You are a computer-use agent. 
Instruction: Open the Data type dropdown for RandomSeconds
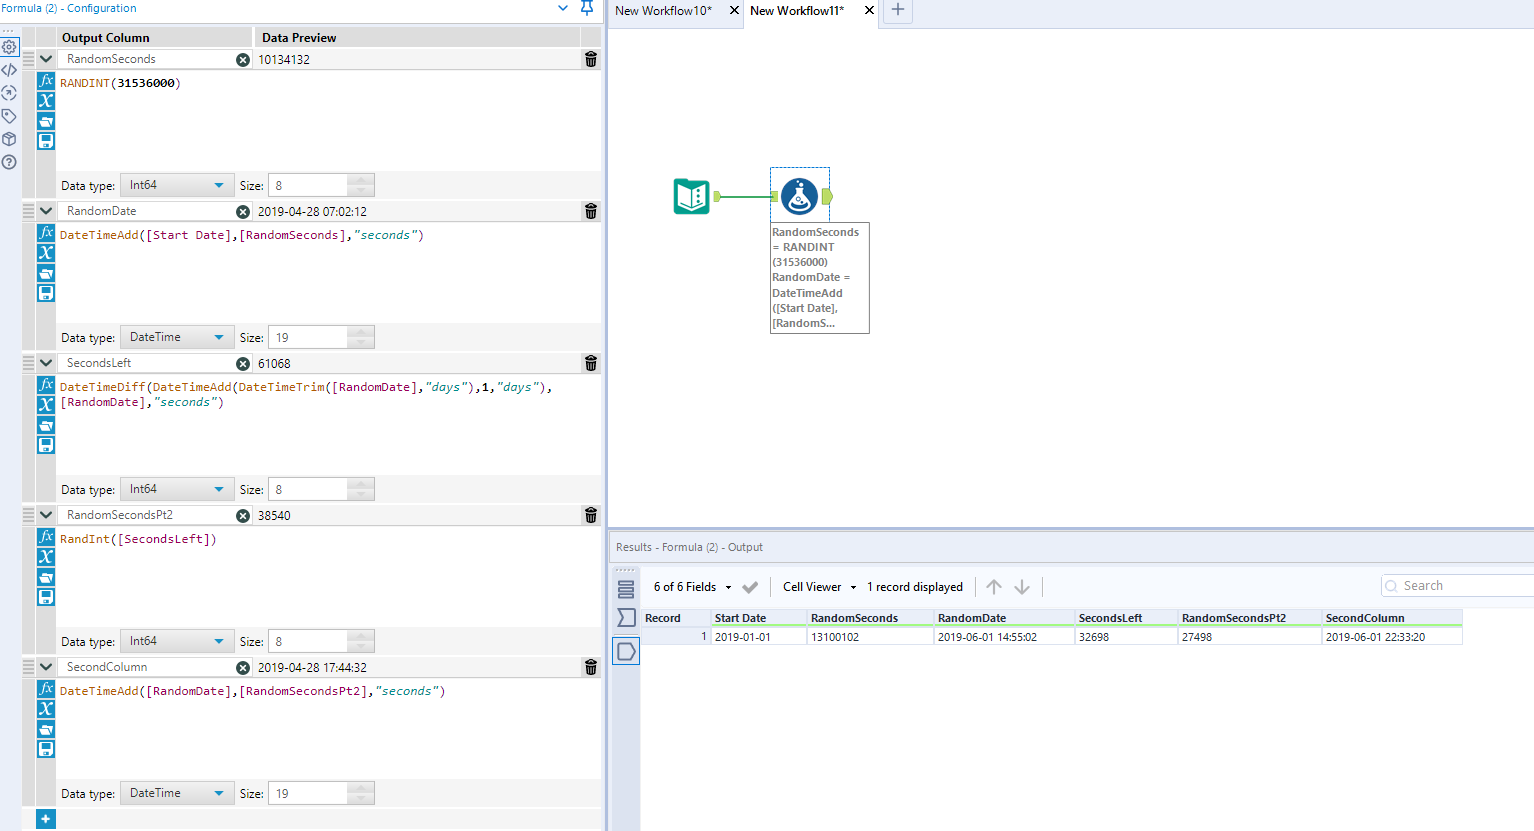[177, 186]
